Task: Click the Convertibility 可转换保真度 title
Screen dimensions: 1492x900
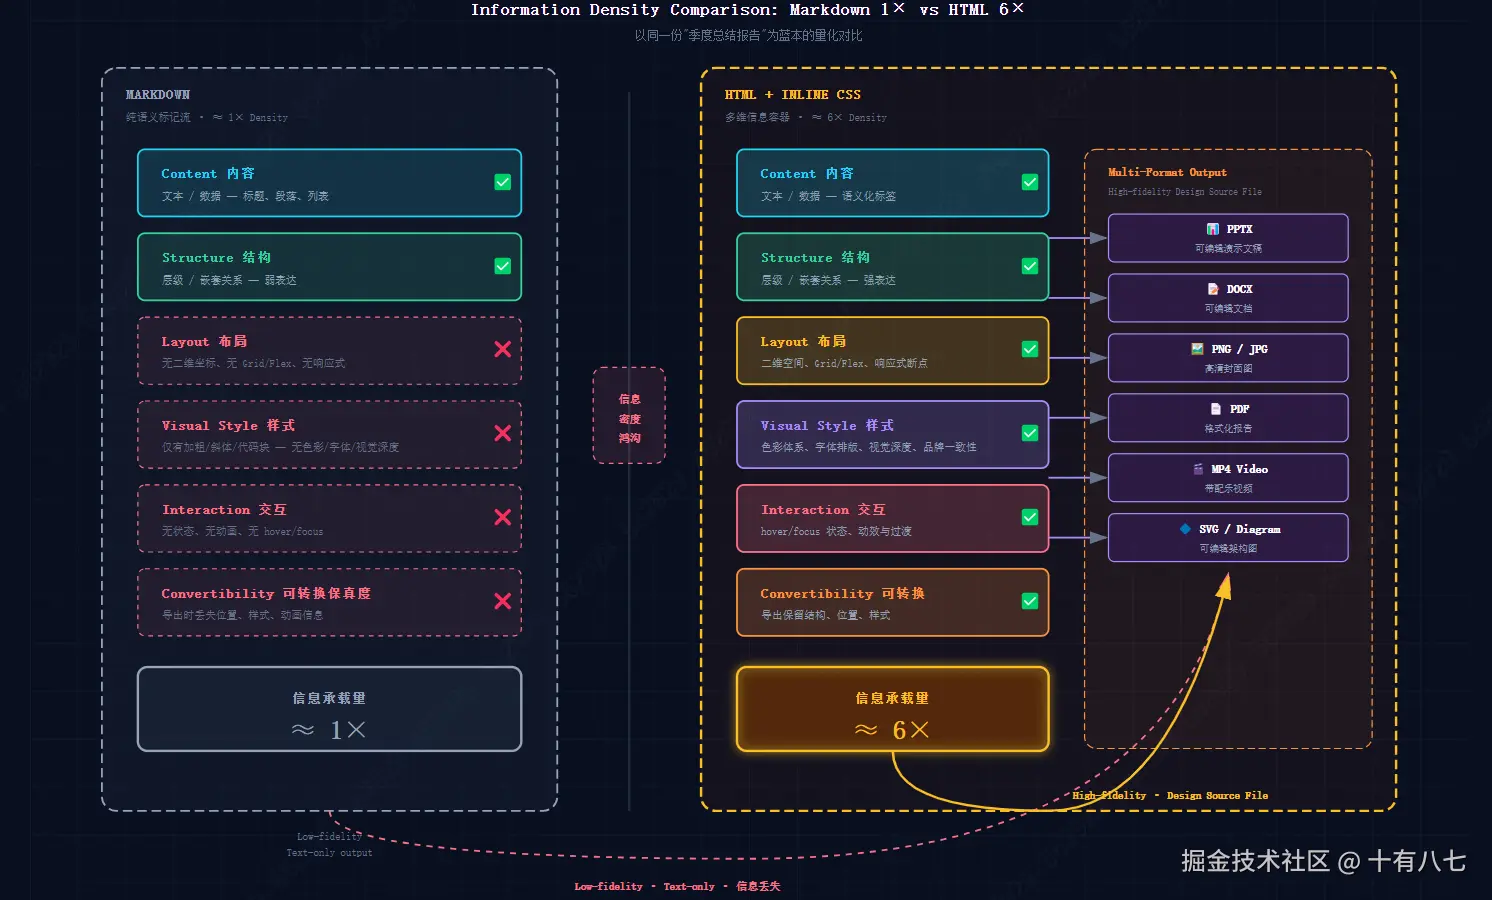Action: point(266,593)
